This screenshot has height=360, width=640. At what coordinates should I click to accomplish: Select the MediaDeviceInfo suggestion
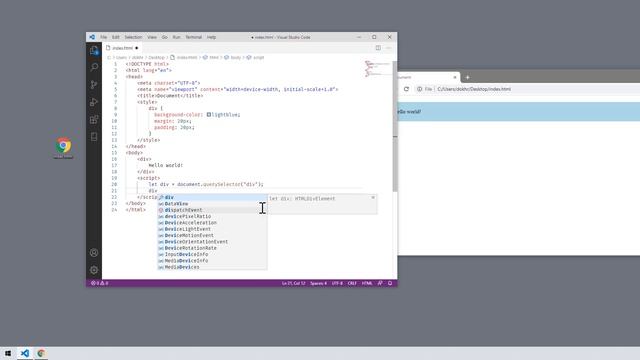[x=212, y=261]
